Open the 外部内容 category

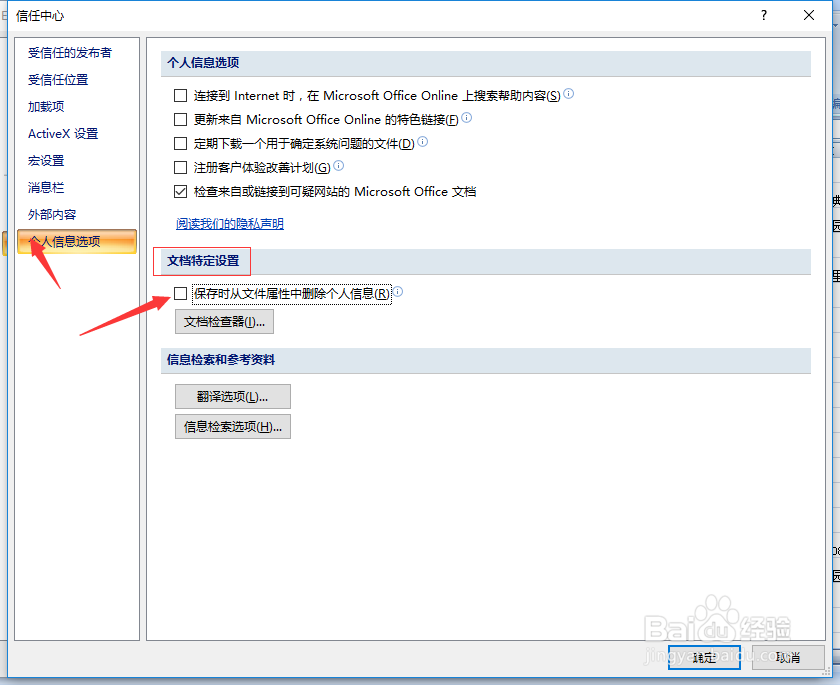pos(52,214)
